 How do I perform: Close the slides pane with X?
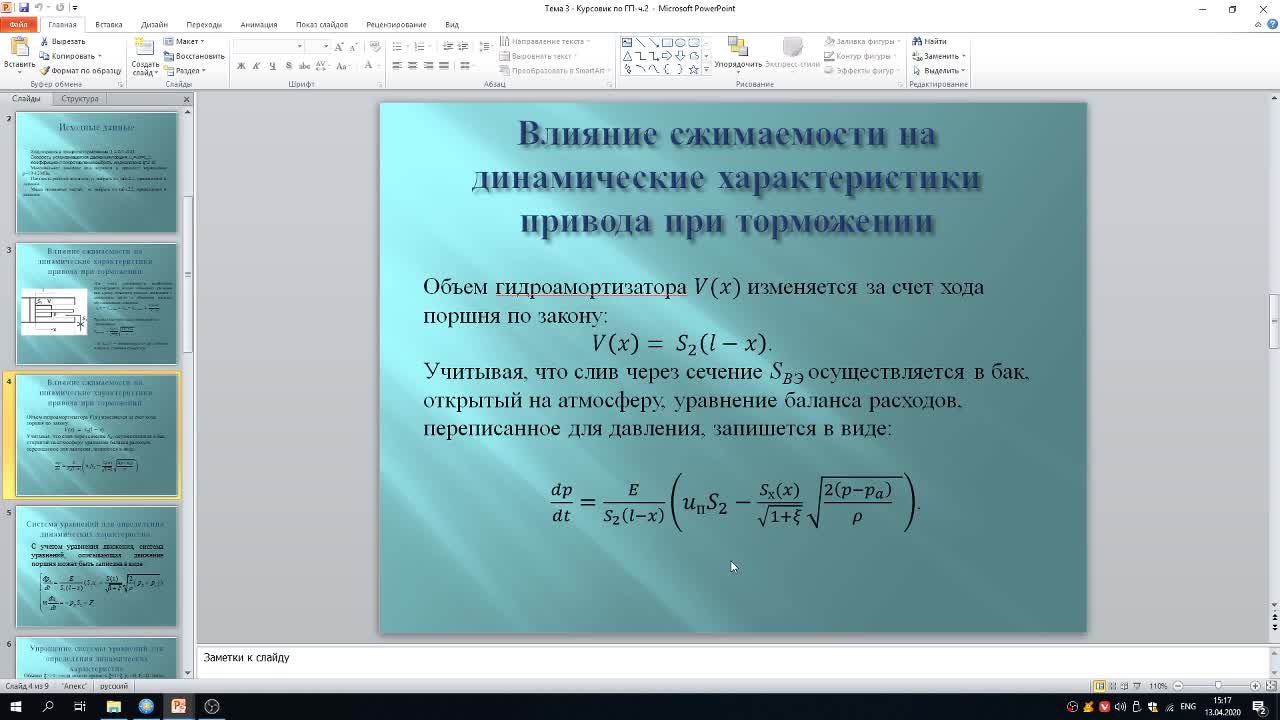point(186,99)
